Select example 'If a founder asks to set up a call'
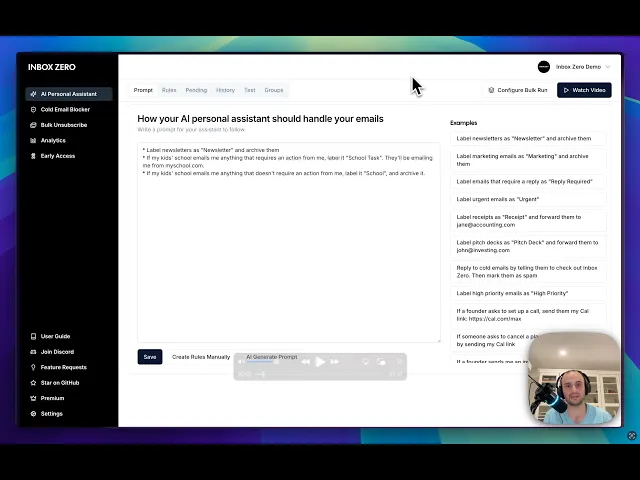The image size is (640, 480). [x=528, y=315]
